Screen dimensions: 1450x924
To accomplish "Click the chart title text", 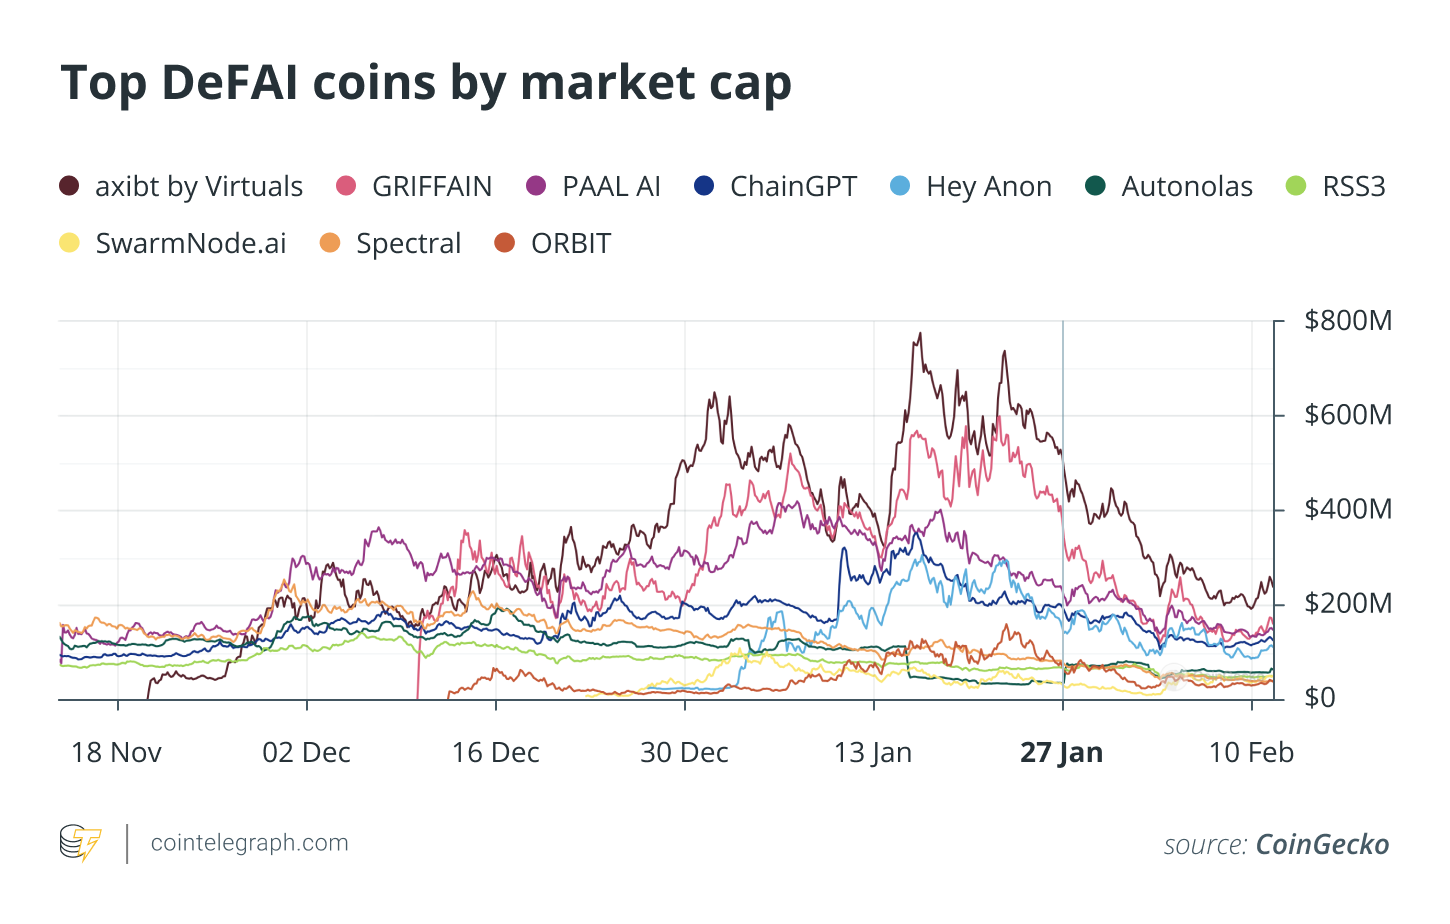I will coord(426,83).
